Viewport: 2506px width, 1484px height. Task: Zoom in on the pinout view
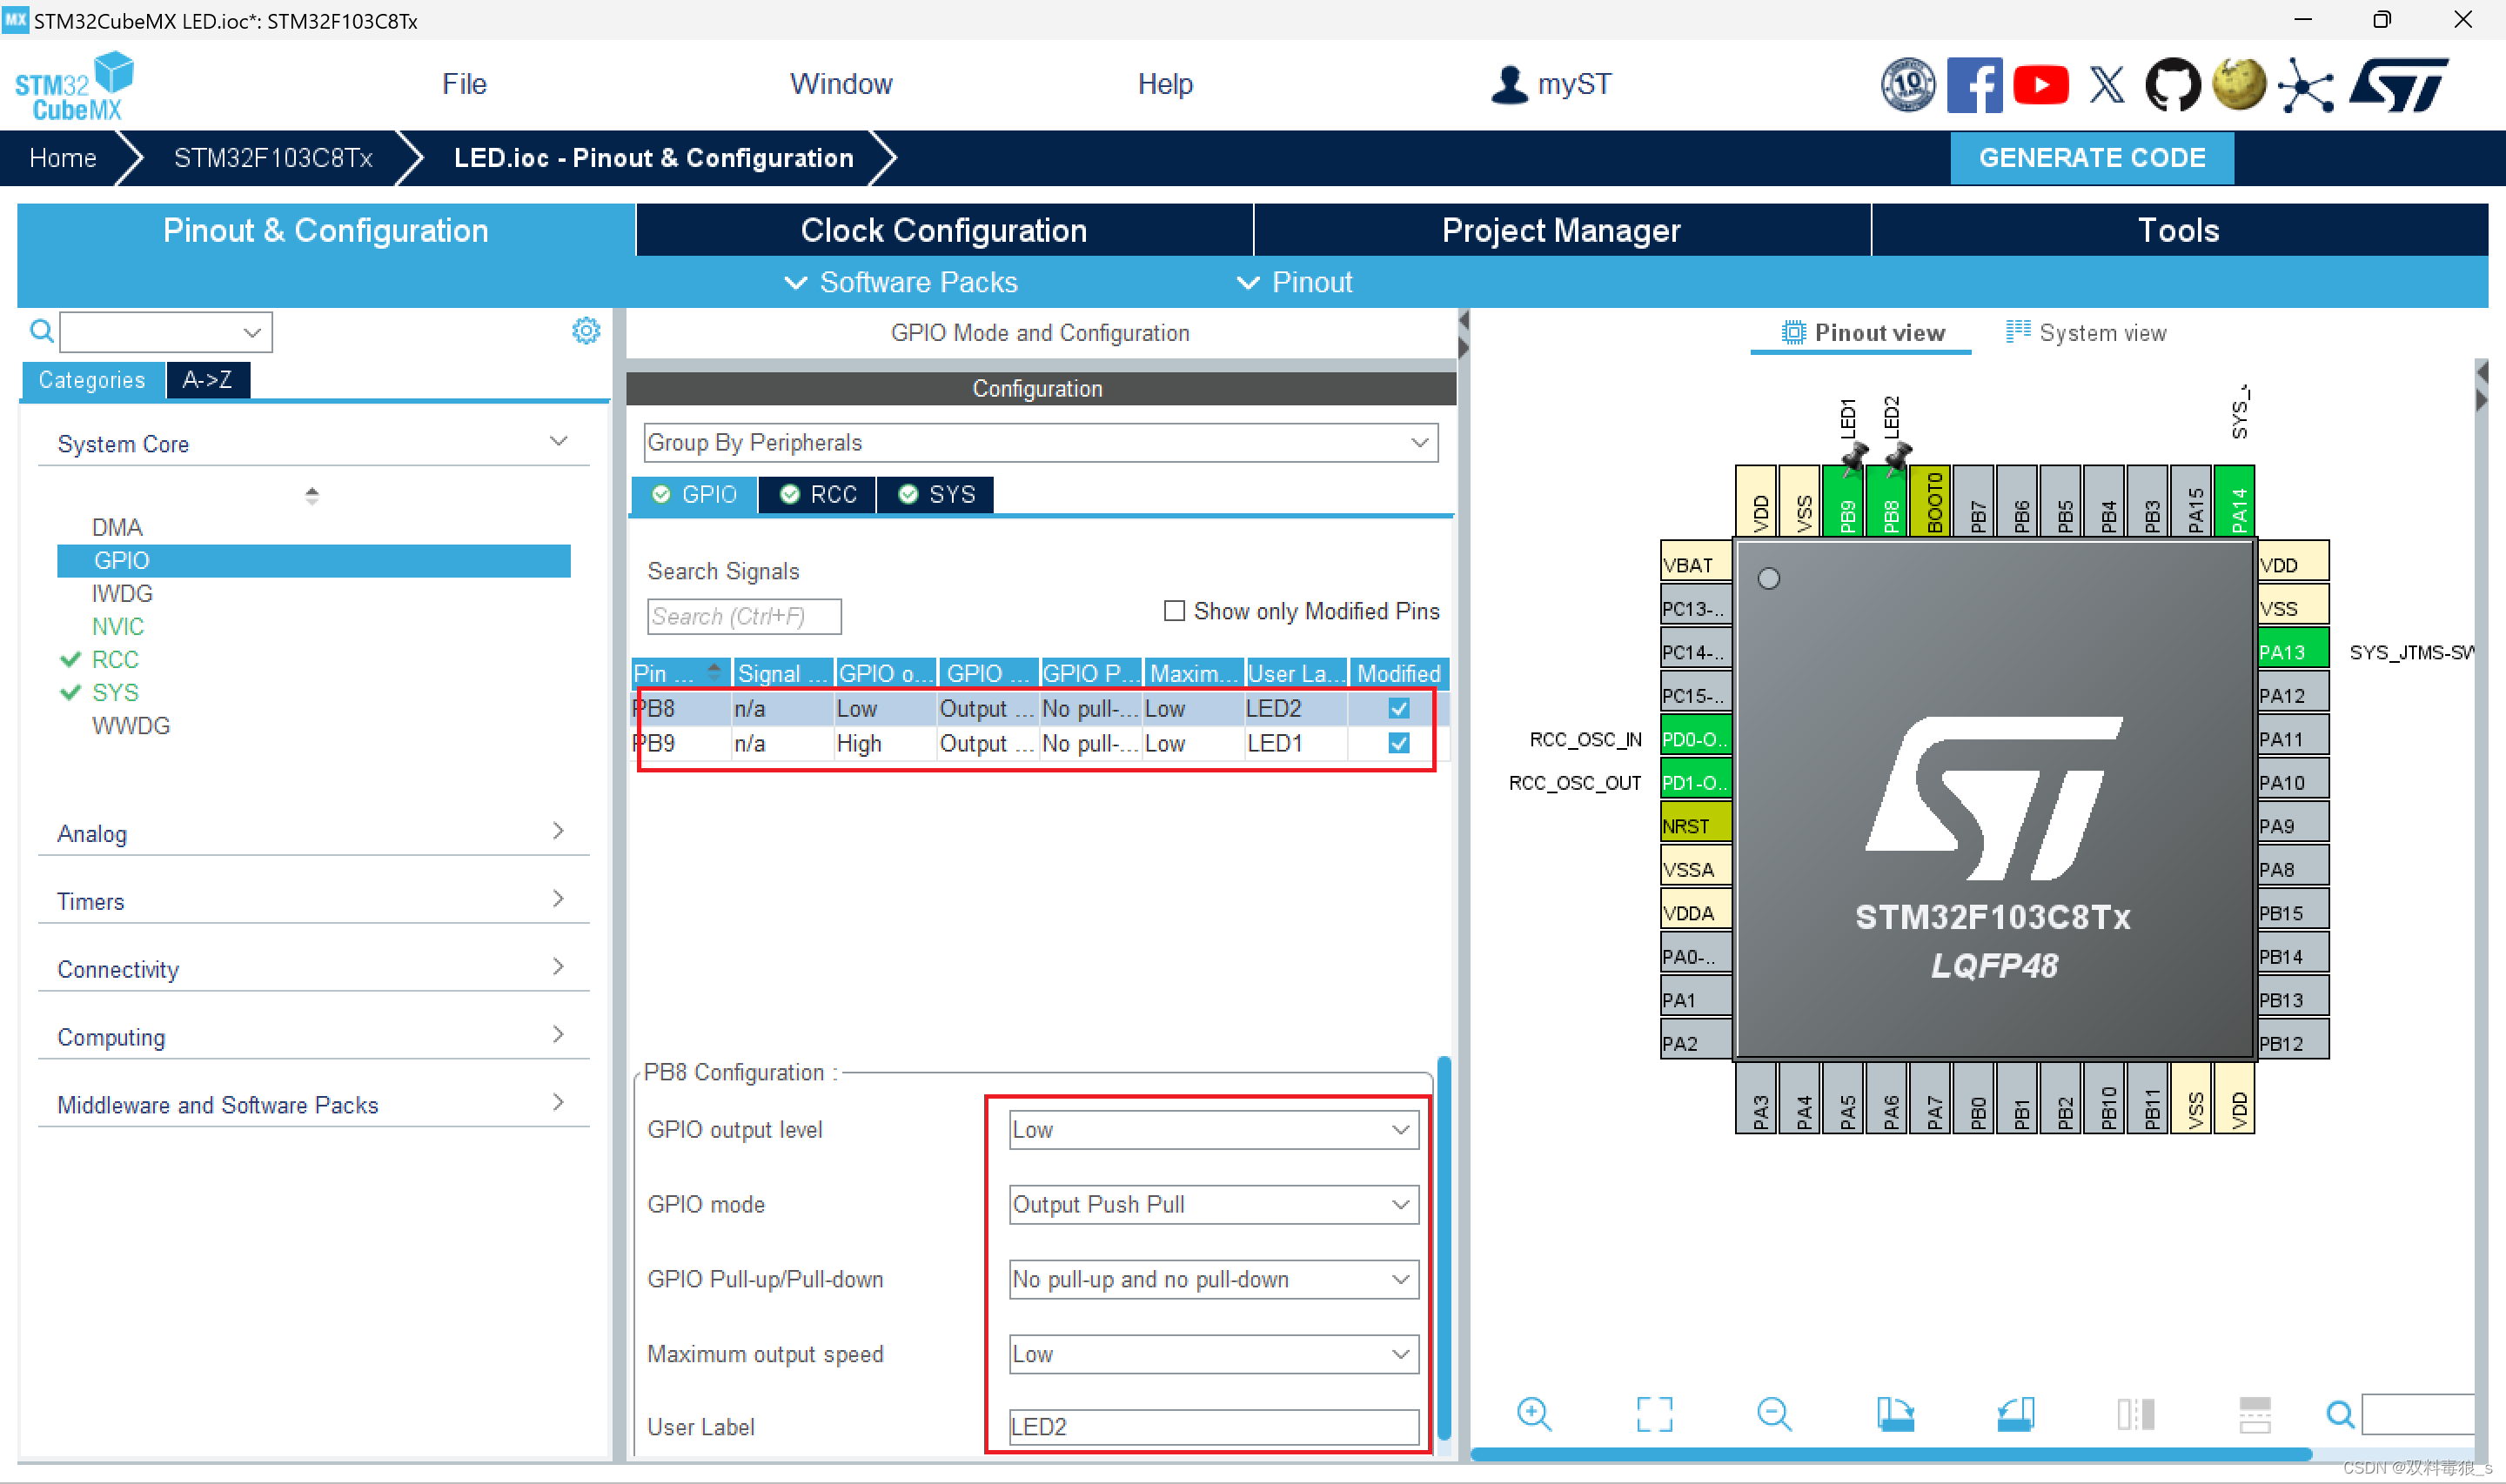tap(1533, 1414)
